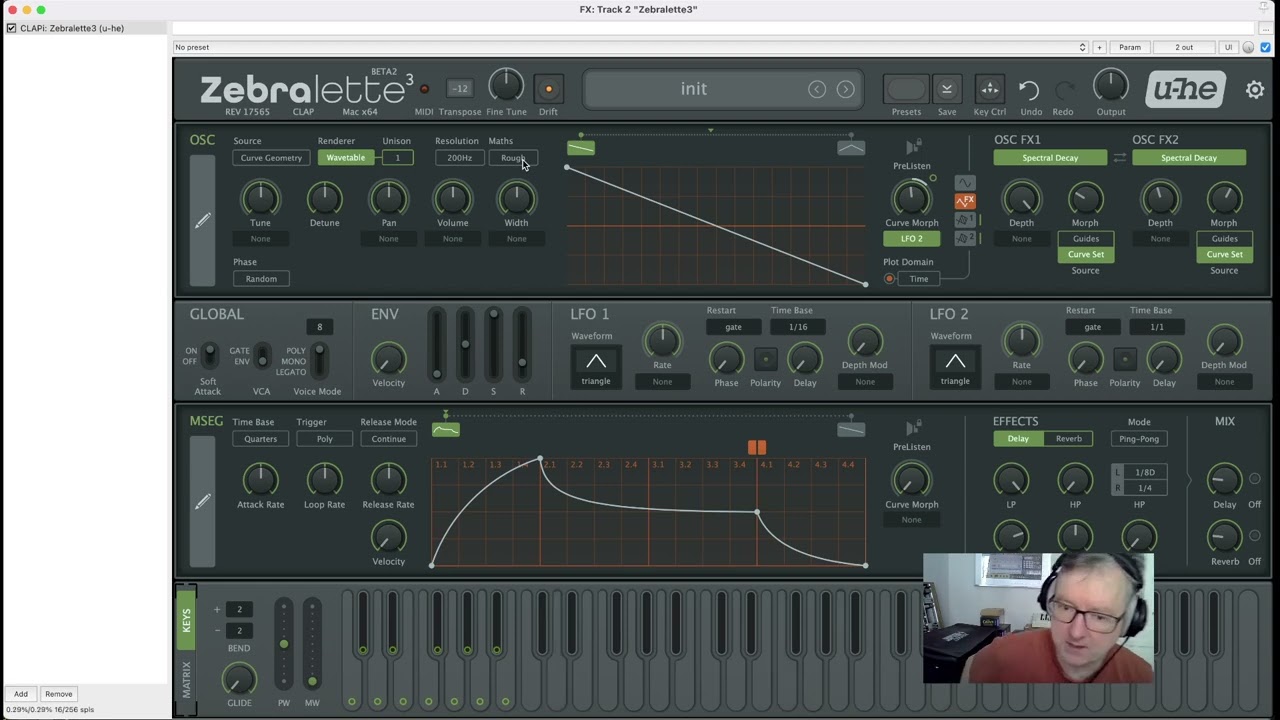The height and width of the screenshot is (720, 1280).
Task: Open the Ping-Pong delay Mode dropdown
Action: 1139,439
